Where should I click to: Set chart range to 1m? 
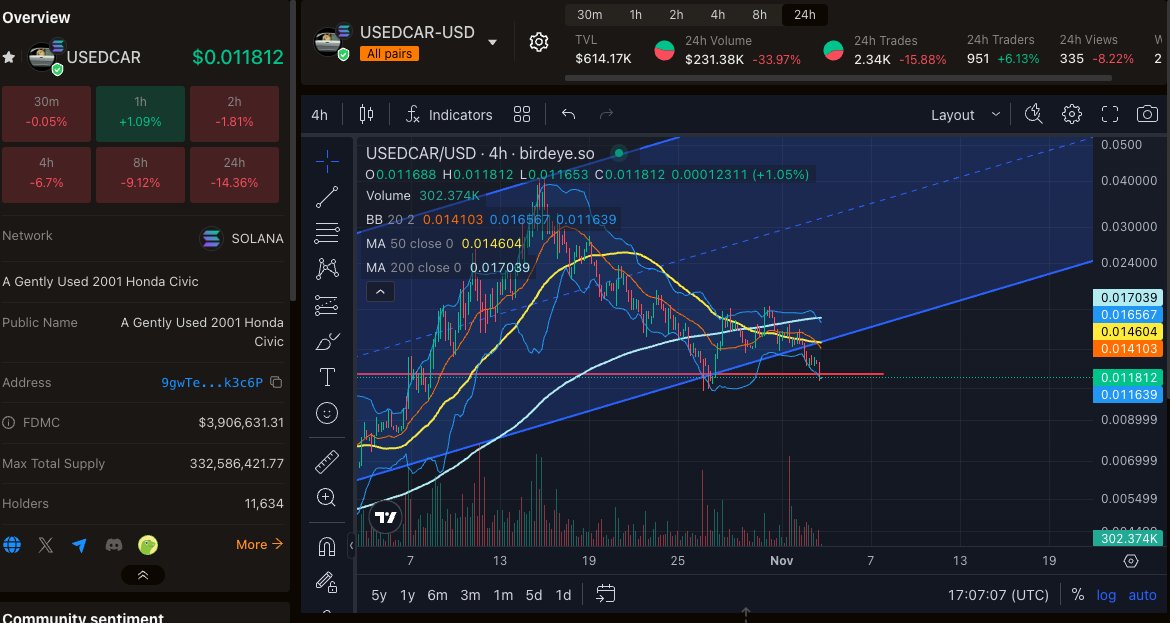pos(503,595)
